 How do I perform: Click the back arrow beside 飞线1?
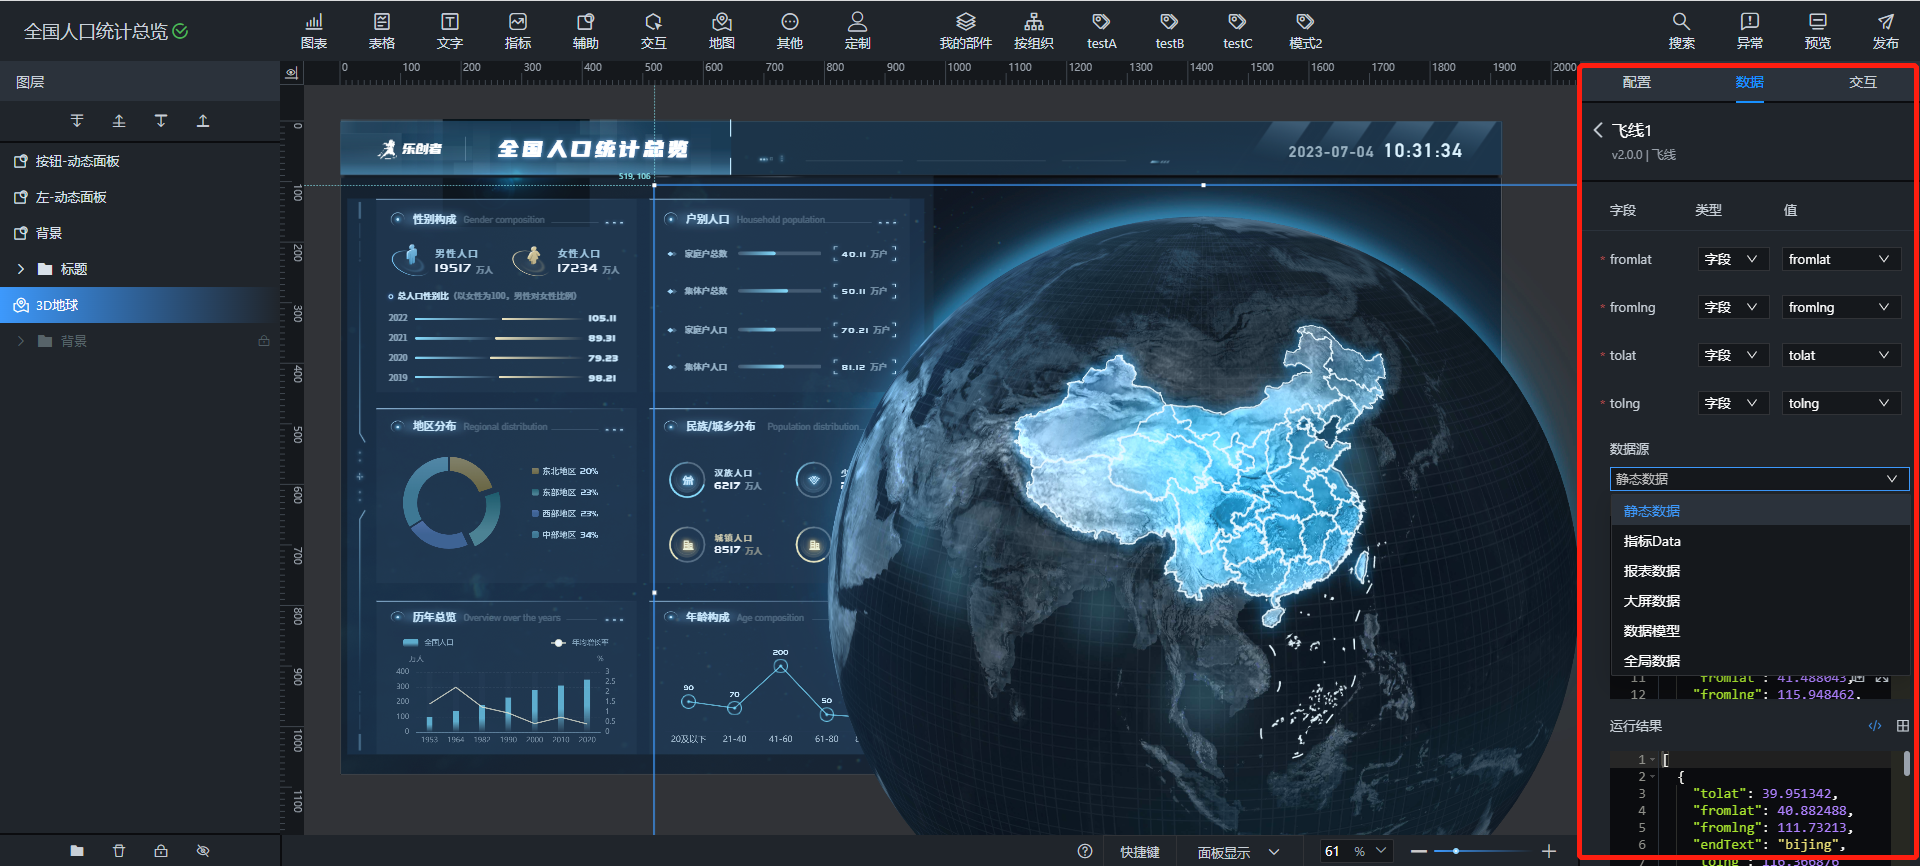tap(1598, 130)
